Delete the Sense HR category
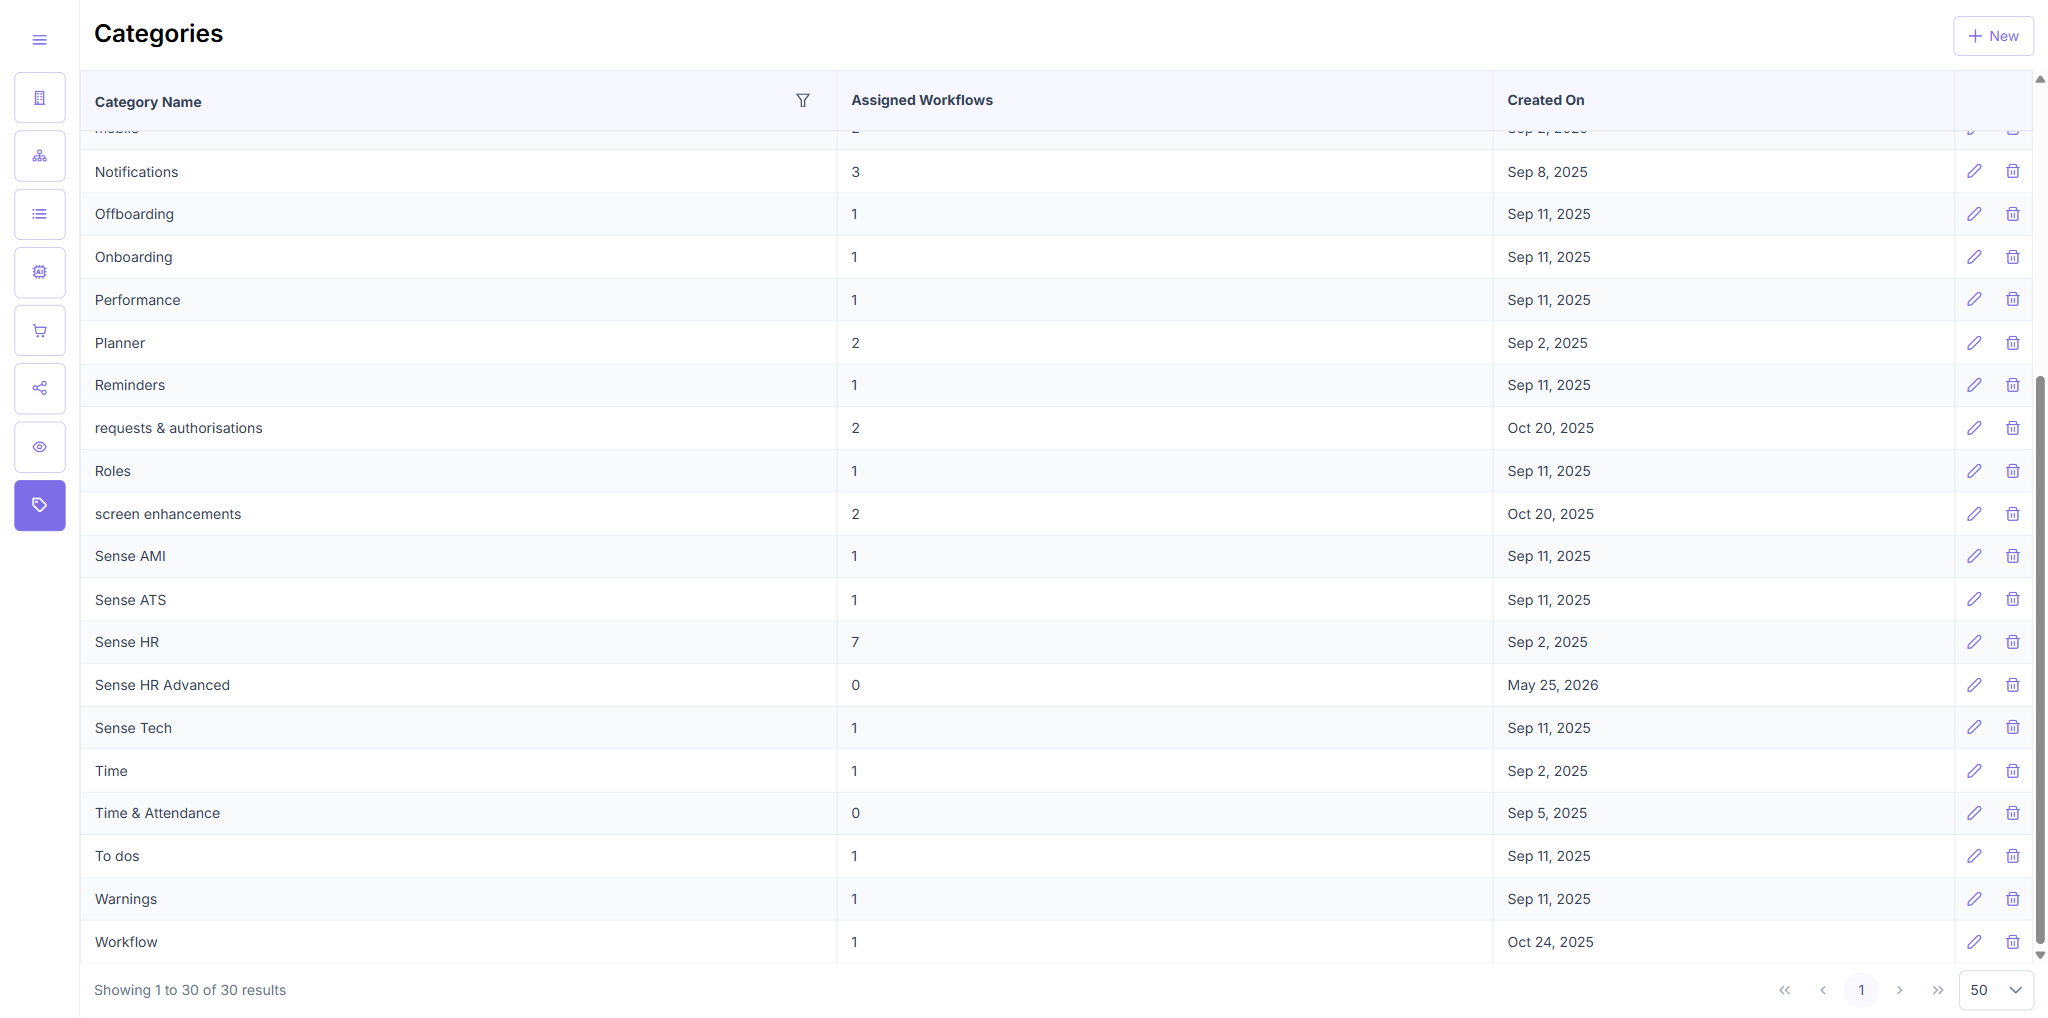This screenshot has width=2048, height=1018. [2013, 642]
